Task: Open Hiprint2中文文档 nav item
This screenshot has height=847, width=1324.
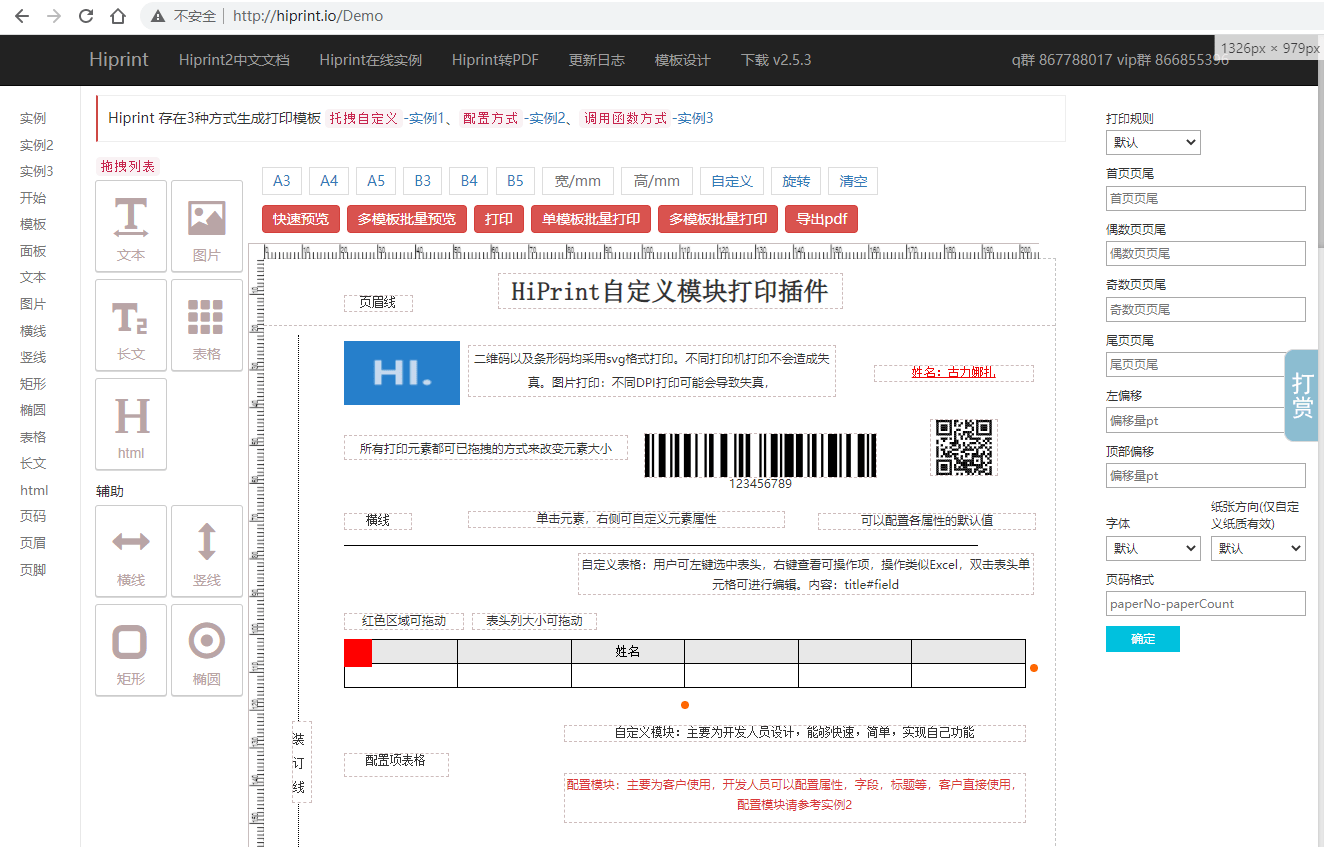Action: [234, 60]
